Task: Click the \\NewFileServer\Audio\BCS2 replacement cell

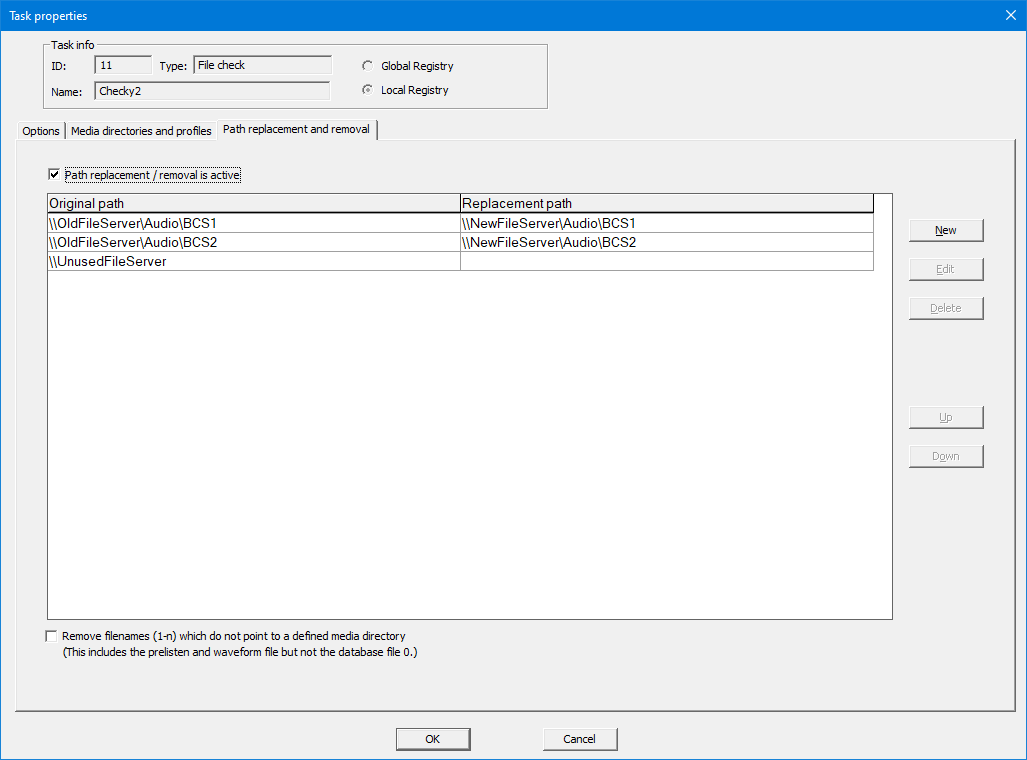Action: pos(549,242)
